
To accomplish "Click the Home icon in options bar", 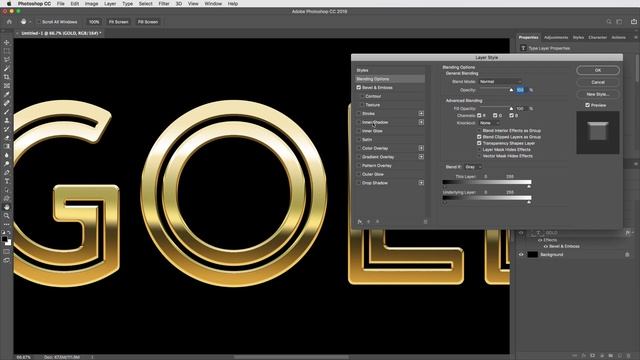I will pos(9,22).
